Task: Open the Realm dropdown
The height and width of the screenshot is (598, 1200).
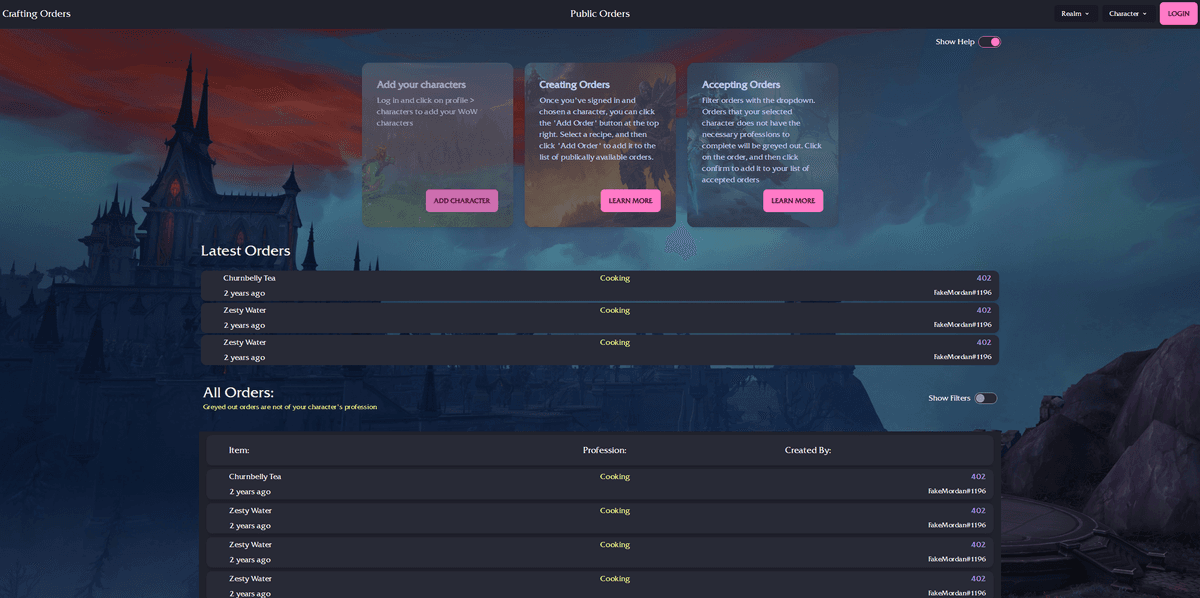Action: 1075,14
